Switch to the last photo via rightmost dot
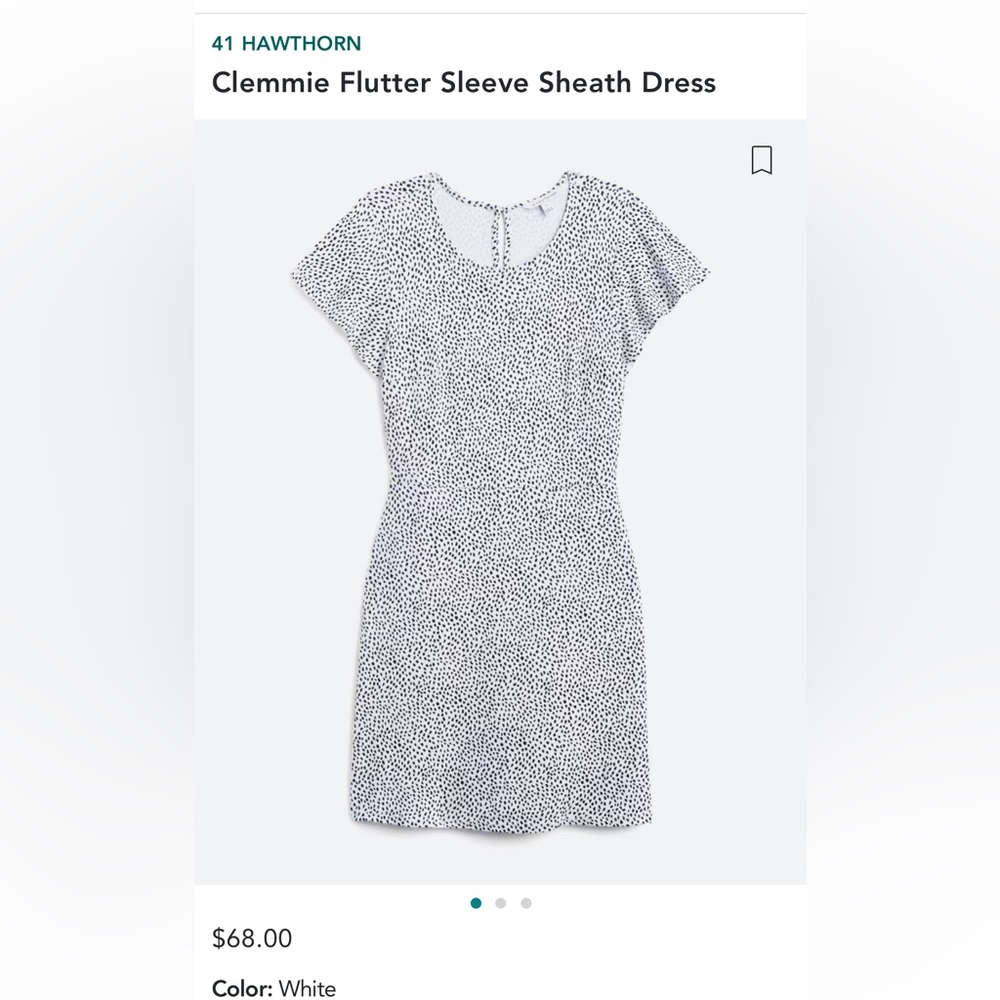The height and width of the screenshot is (1000, 1000). (527, 901)
